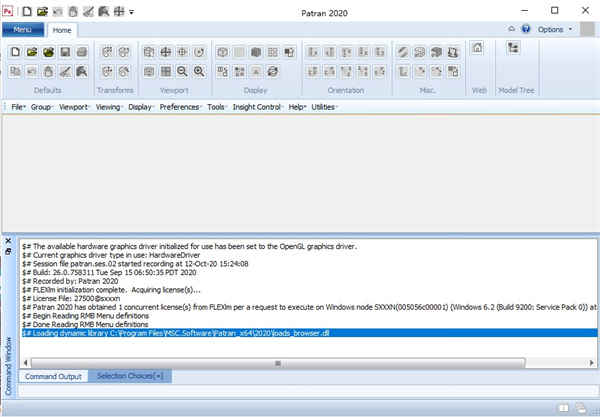Image resolution: width=600 pixels, height=417 pixels.
Task: Click the minimize-ribbon caret icon left of Help
Action: (511, 29)
